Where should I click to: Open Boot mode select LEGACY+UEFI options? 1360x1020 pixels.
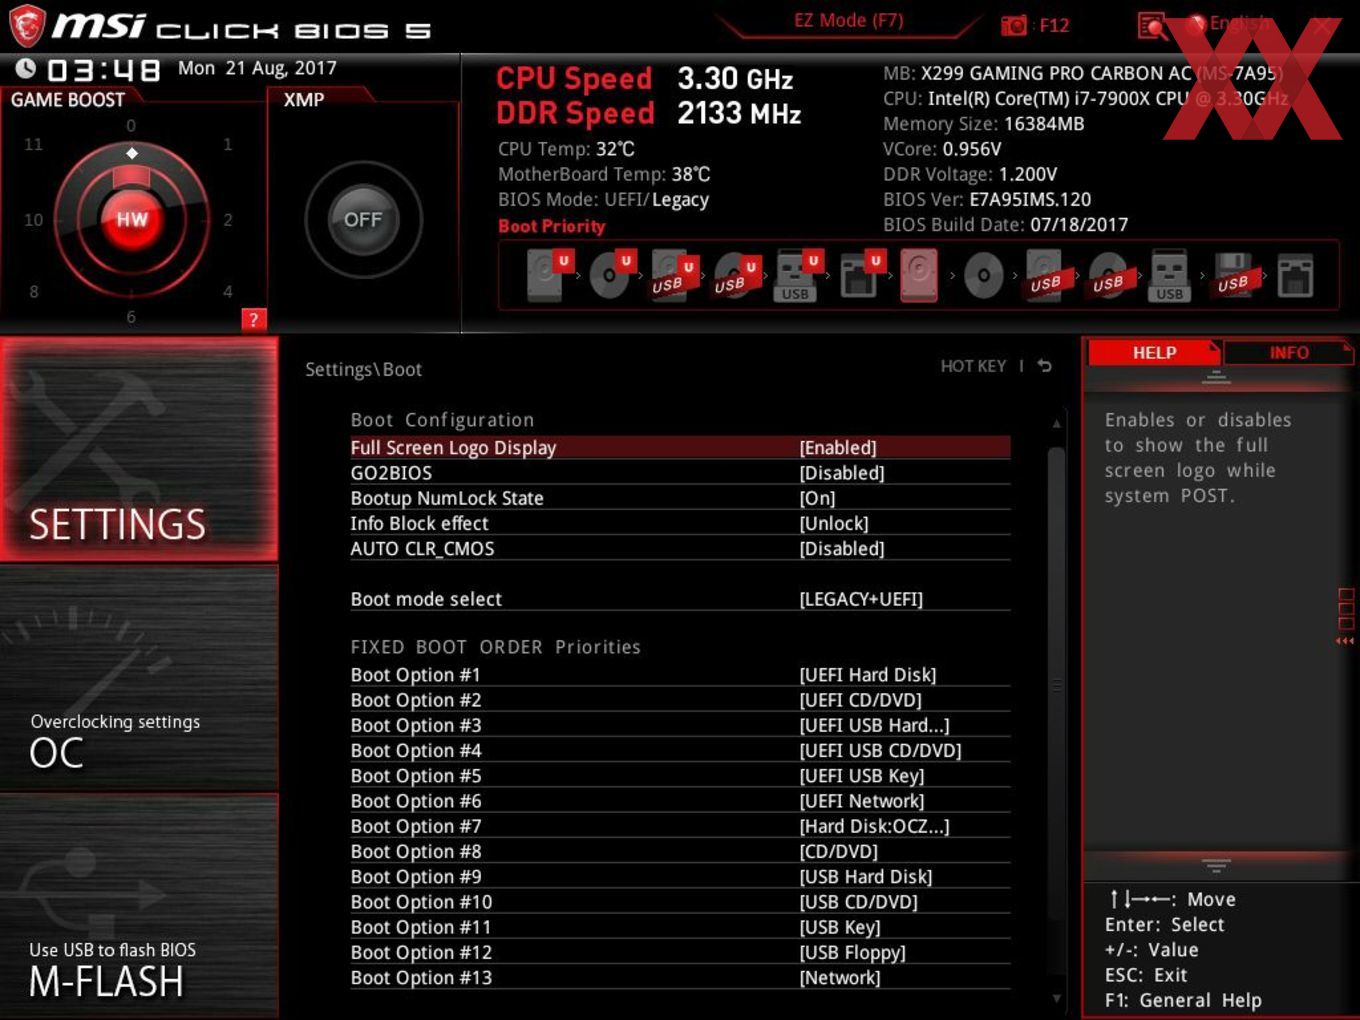861,598
